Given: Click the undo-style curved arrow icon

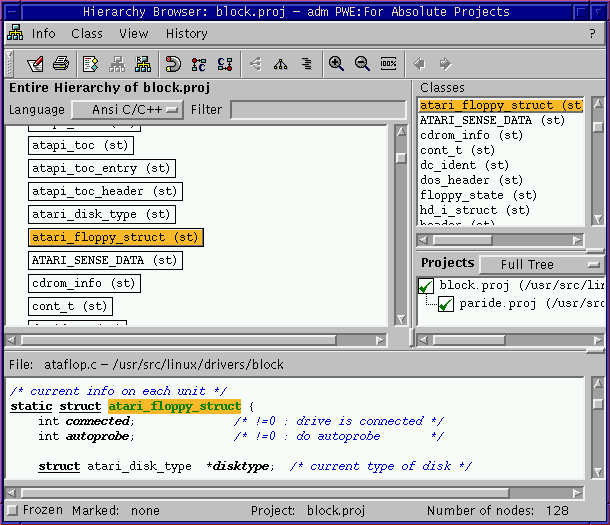Looking at the screenshot, I should coord(172,64).
